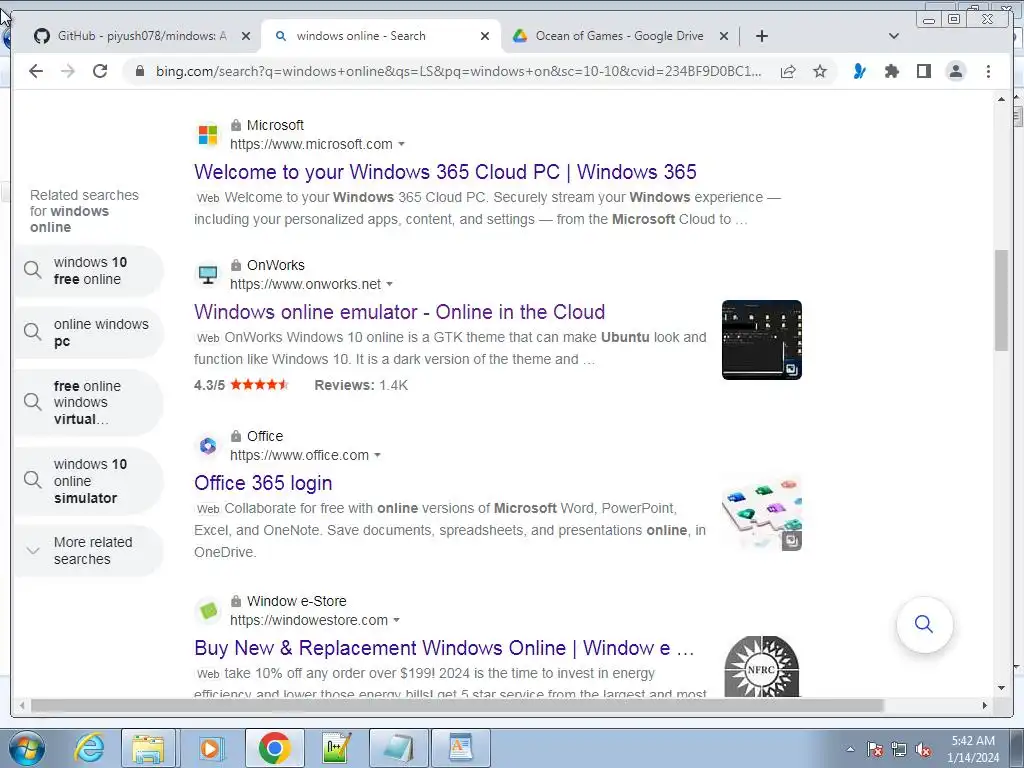This screenshot has width=1024, height=768.
Task: Click the forward navigation arrow
Action: point(68,71)
